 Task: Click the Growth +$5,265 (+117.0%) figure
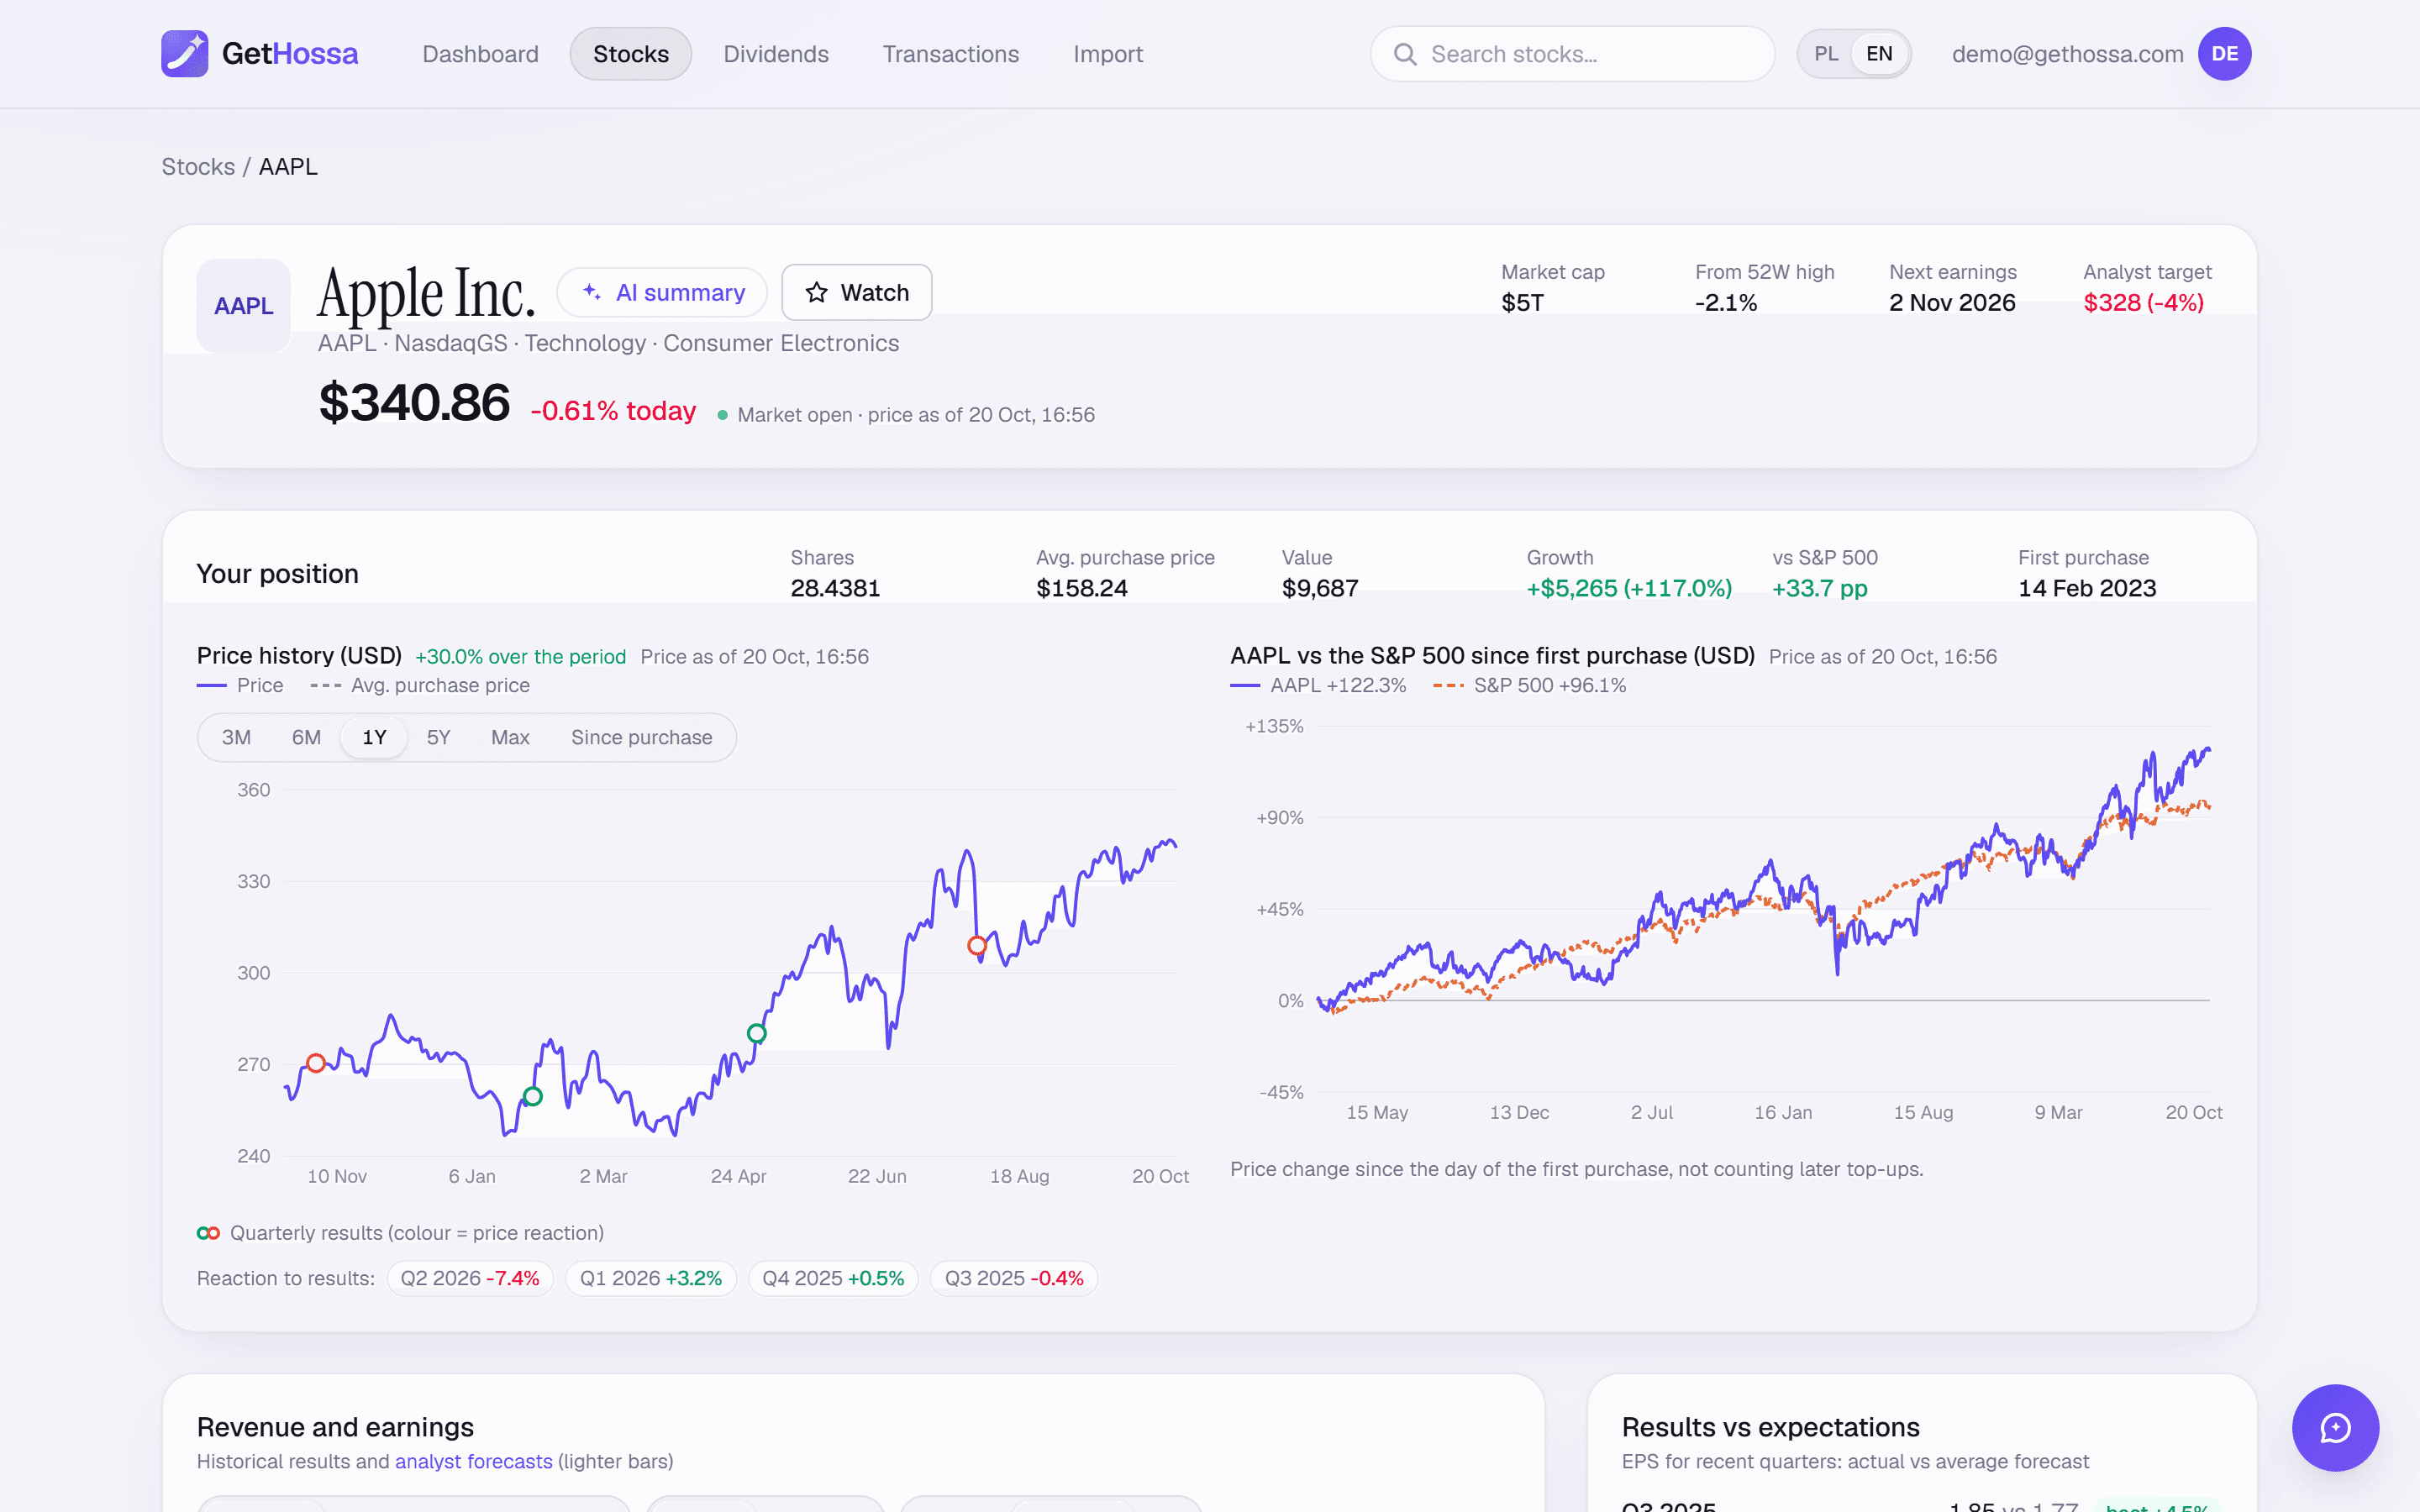pos(1629,588)
